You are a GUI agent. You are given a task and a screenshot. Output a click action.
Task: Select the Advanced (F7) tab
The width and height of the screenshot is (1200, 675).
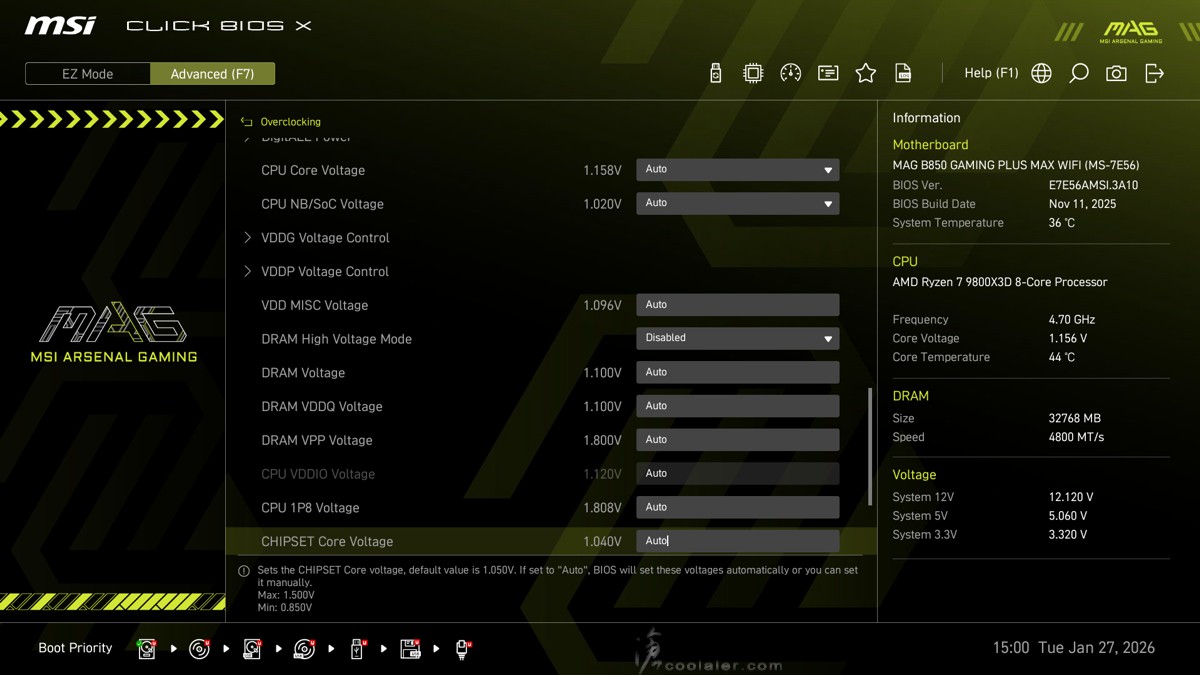click(212, 74)
